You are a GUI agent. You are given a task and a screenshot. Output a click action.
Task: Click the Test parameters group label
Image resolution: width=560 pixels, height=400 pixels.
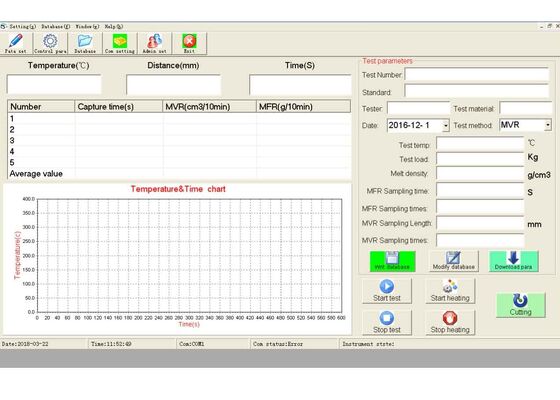click(x=388, y=61)
